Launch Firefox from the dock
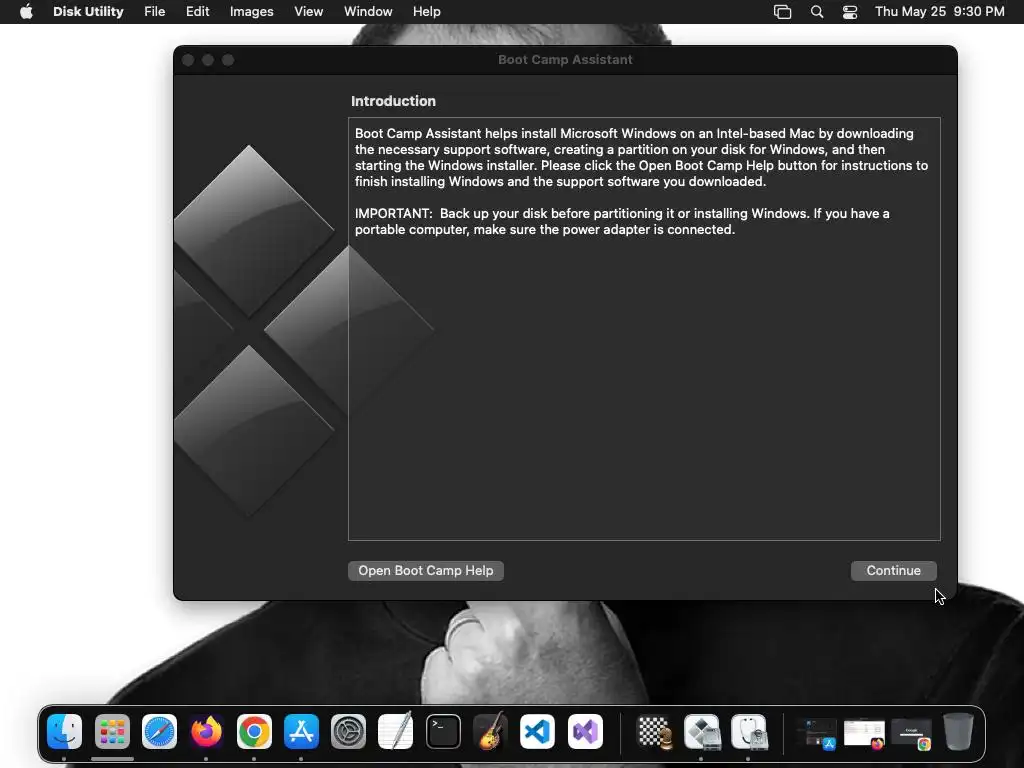Screen dimensions: 1024x768 pos(206,731)
